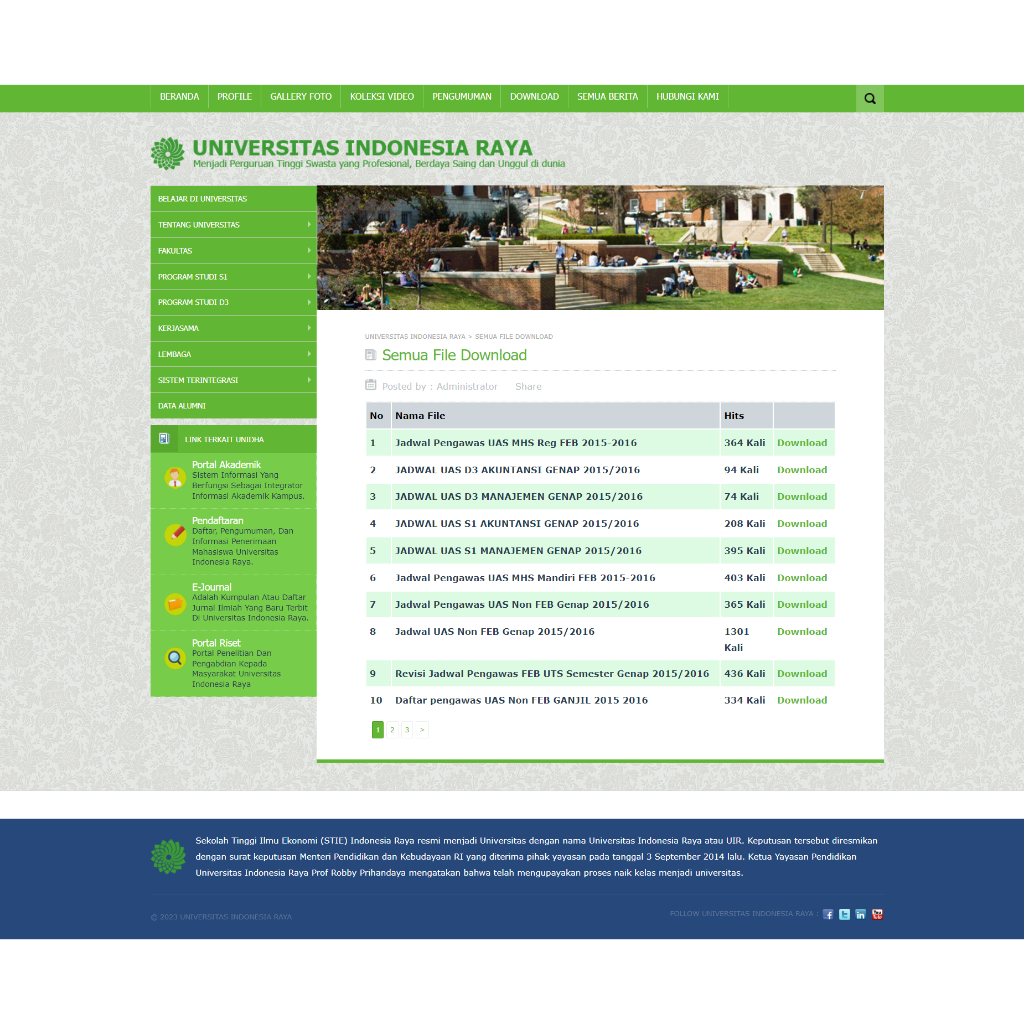Go to pagination page 3
1024x1024 pixels.
click(x=407, y=729)
